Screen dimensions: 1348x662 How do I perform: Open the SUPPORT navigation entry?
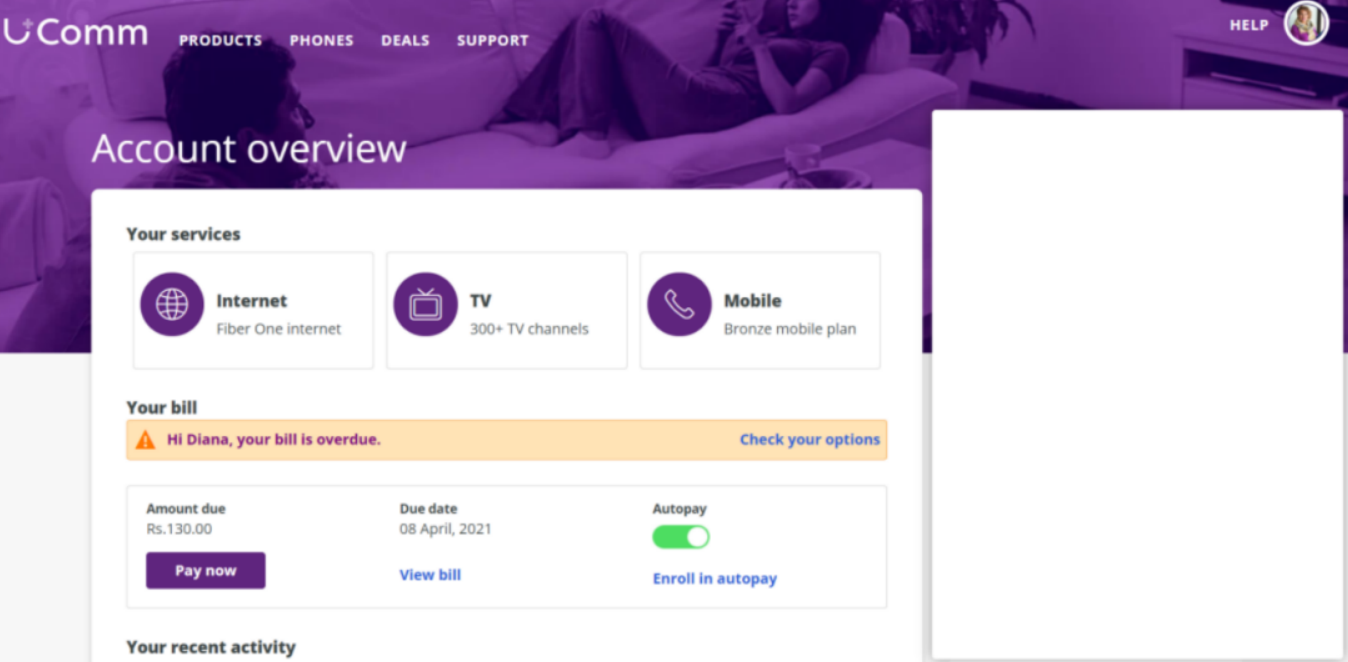(492, 41)
